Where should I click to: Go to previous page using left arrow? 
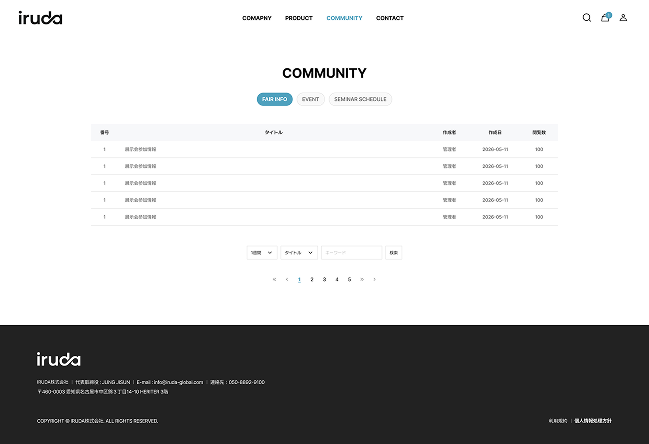[x=286, y=280]
